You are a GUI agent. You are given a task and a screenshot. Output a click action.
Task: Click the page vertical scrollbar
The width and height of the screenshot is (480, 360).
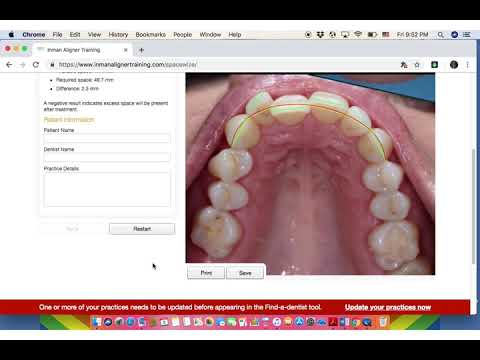coord(474,207)
